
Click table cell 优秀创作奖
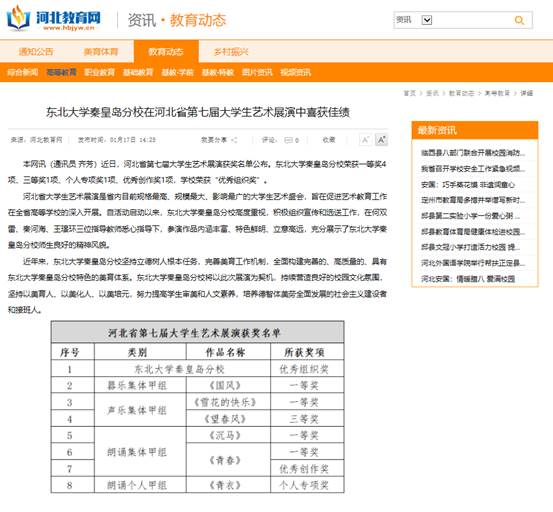307,469
